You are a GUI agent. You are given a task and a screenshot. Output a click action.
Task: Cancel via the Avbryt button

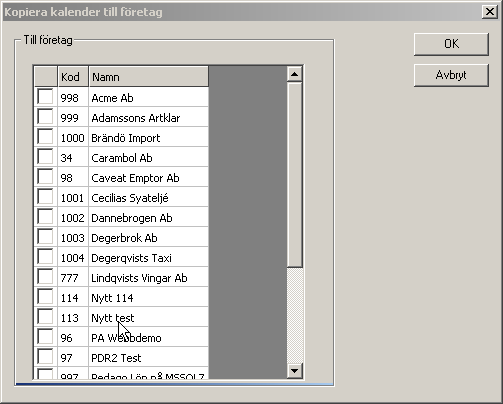[x=451, y=75]
